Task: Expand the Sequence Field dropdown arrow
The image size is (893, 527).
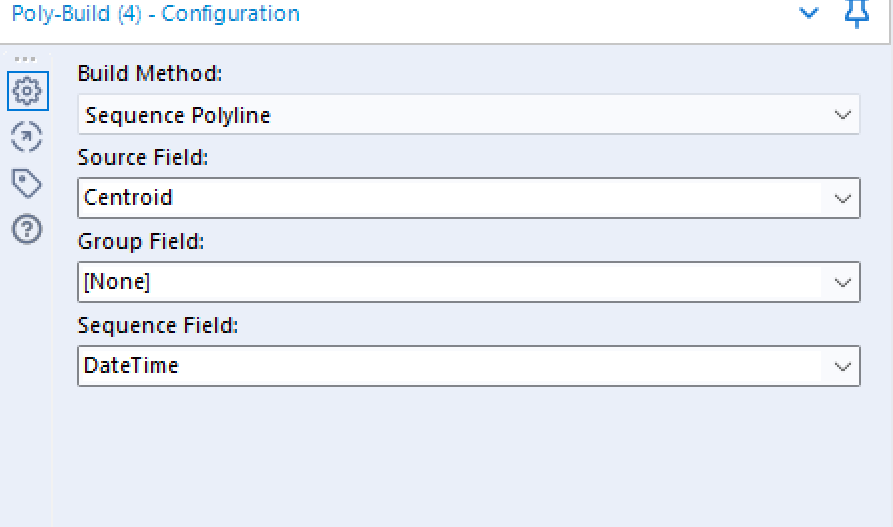Action: click(x=842, y=366)
